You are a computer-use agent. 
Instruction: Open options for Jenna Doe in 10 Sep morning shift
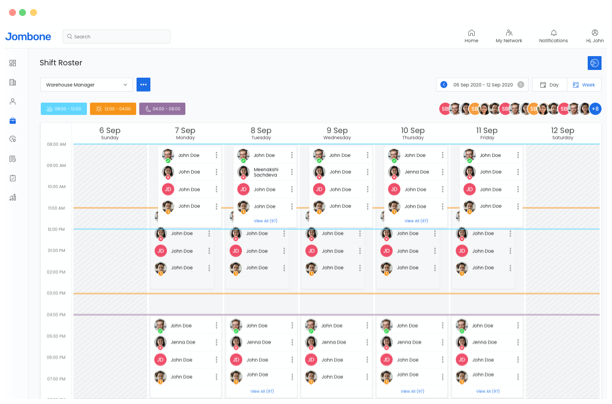coord(443,172)
